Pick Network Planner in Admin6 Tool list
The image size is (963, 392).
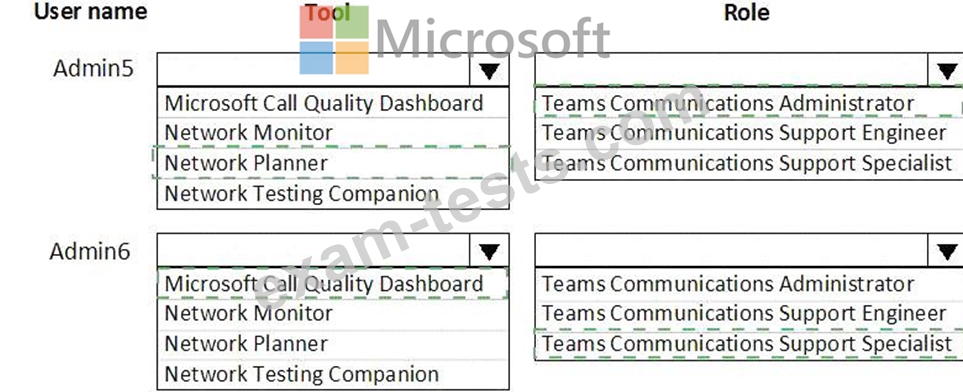point(333,343)
